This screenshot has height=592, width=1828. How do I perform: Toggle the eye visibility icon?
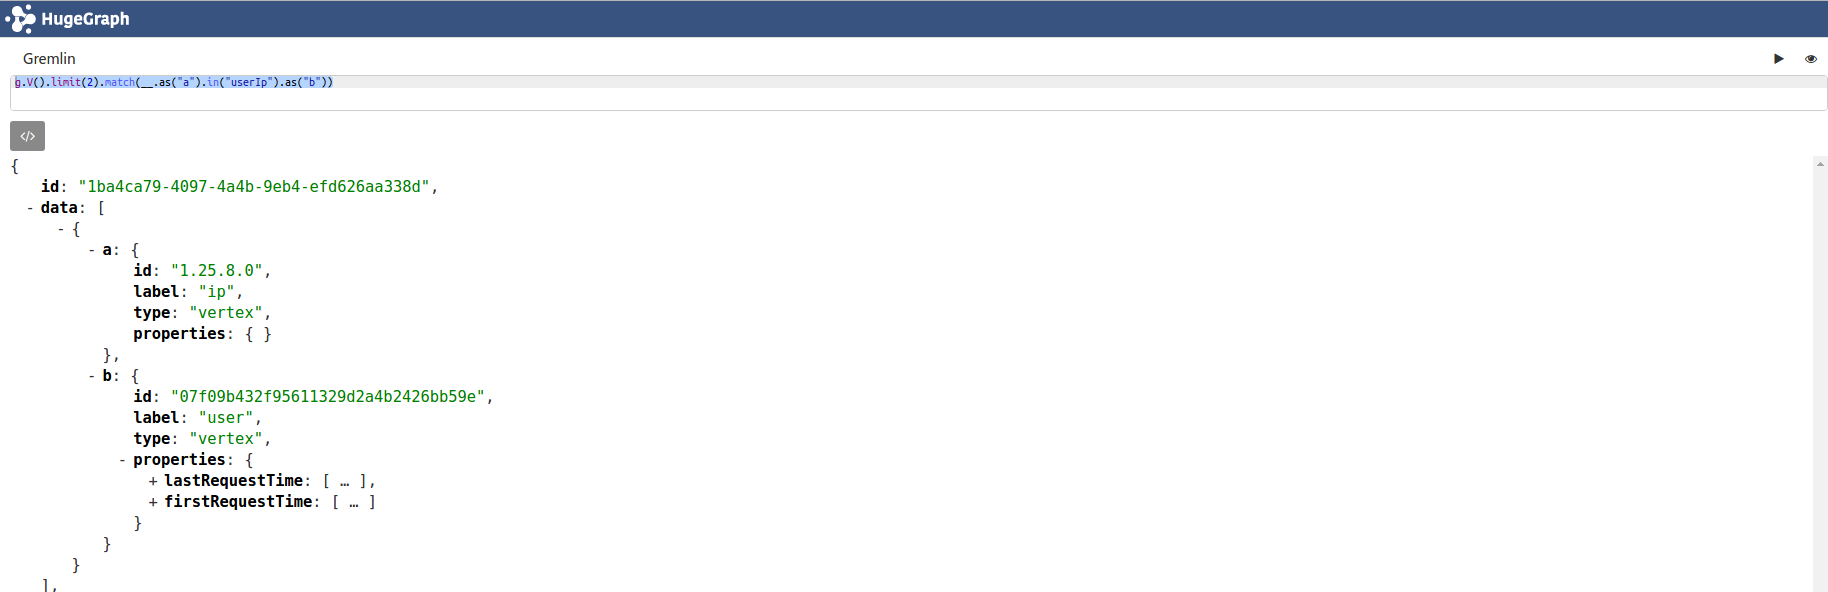(x=1810, y=59)
